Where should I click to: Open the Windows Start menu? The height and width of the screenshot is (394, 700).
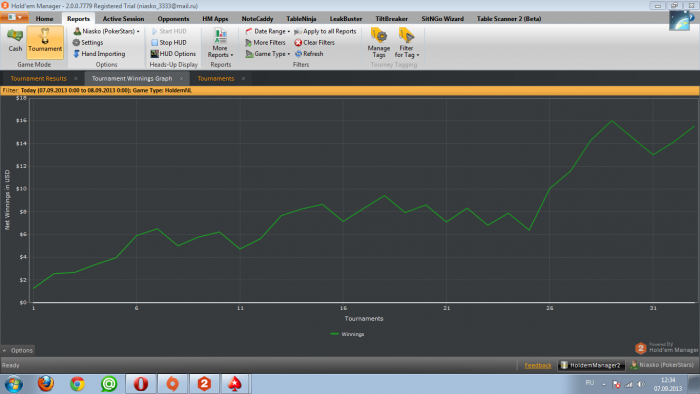point(13,384)
